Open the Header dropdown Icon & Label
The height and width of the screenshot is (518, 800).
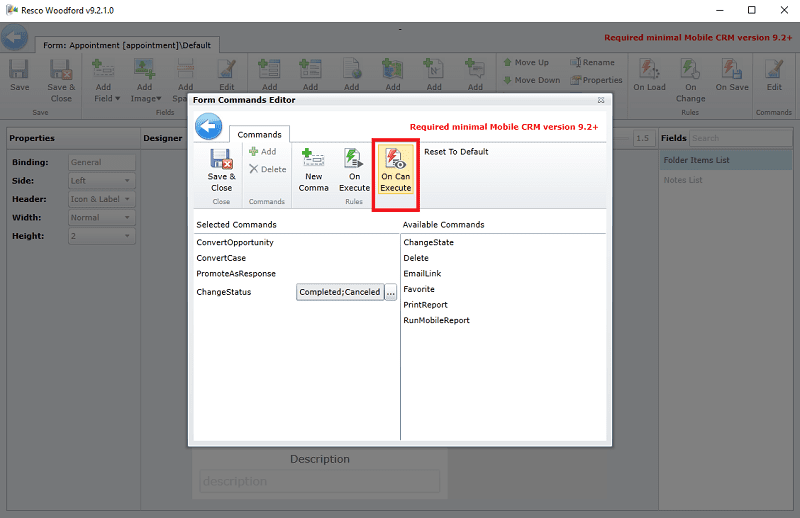pos(102,199)
